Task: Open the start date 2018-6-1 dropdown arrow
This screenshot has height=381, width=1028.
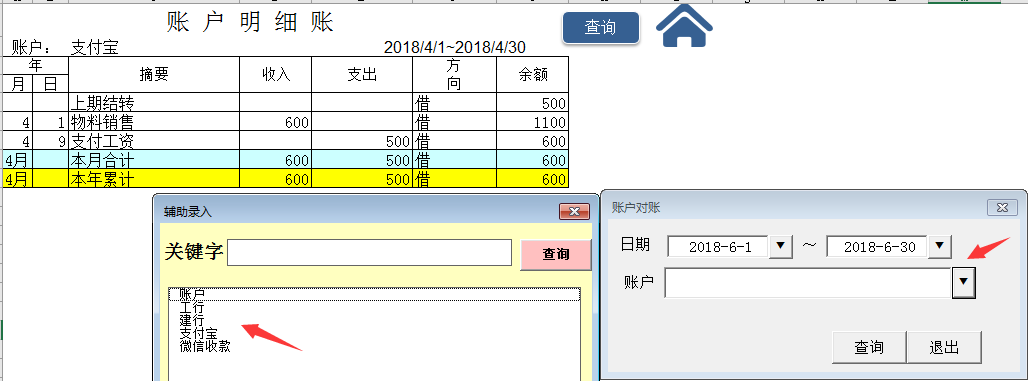Action: click(780, 247)
